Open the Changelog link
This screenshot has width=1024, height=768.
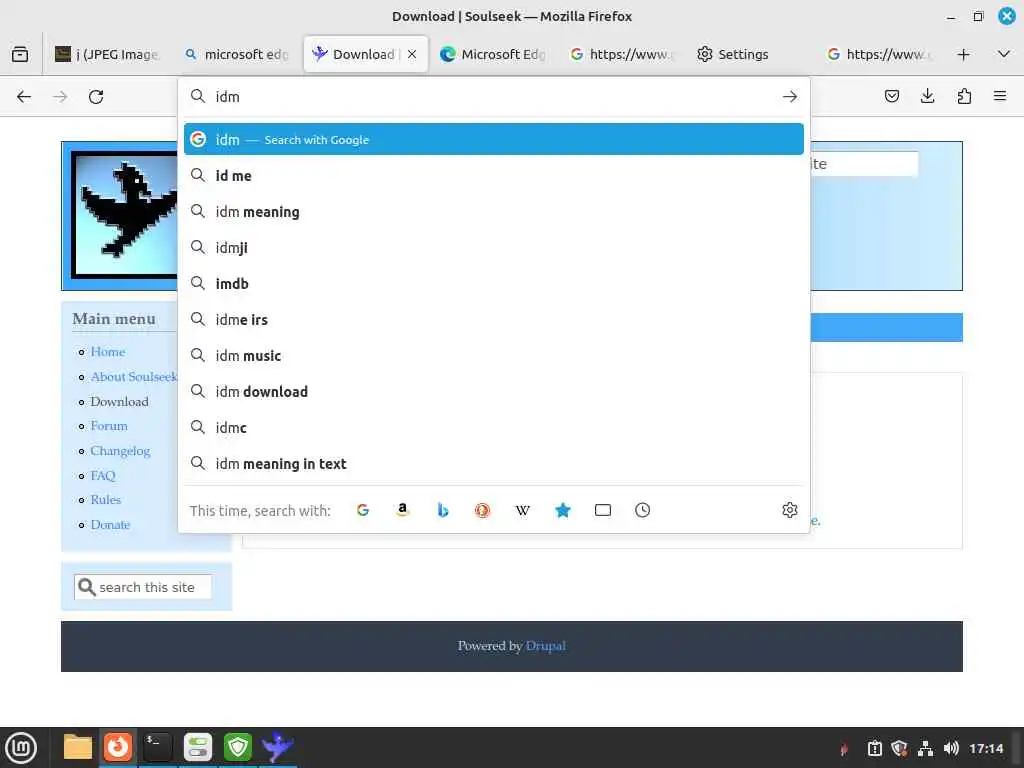(120, 451)
